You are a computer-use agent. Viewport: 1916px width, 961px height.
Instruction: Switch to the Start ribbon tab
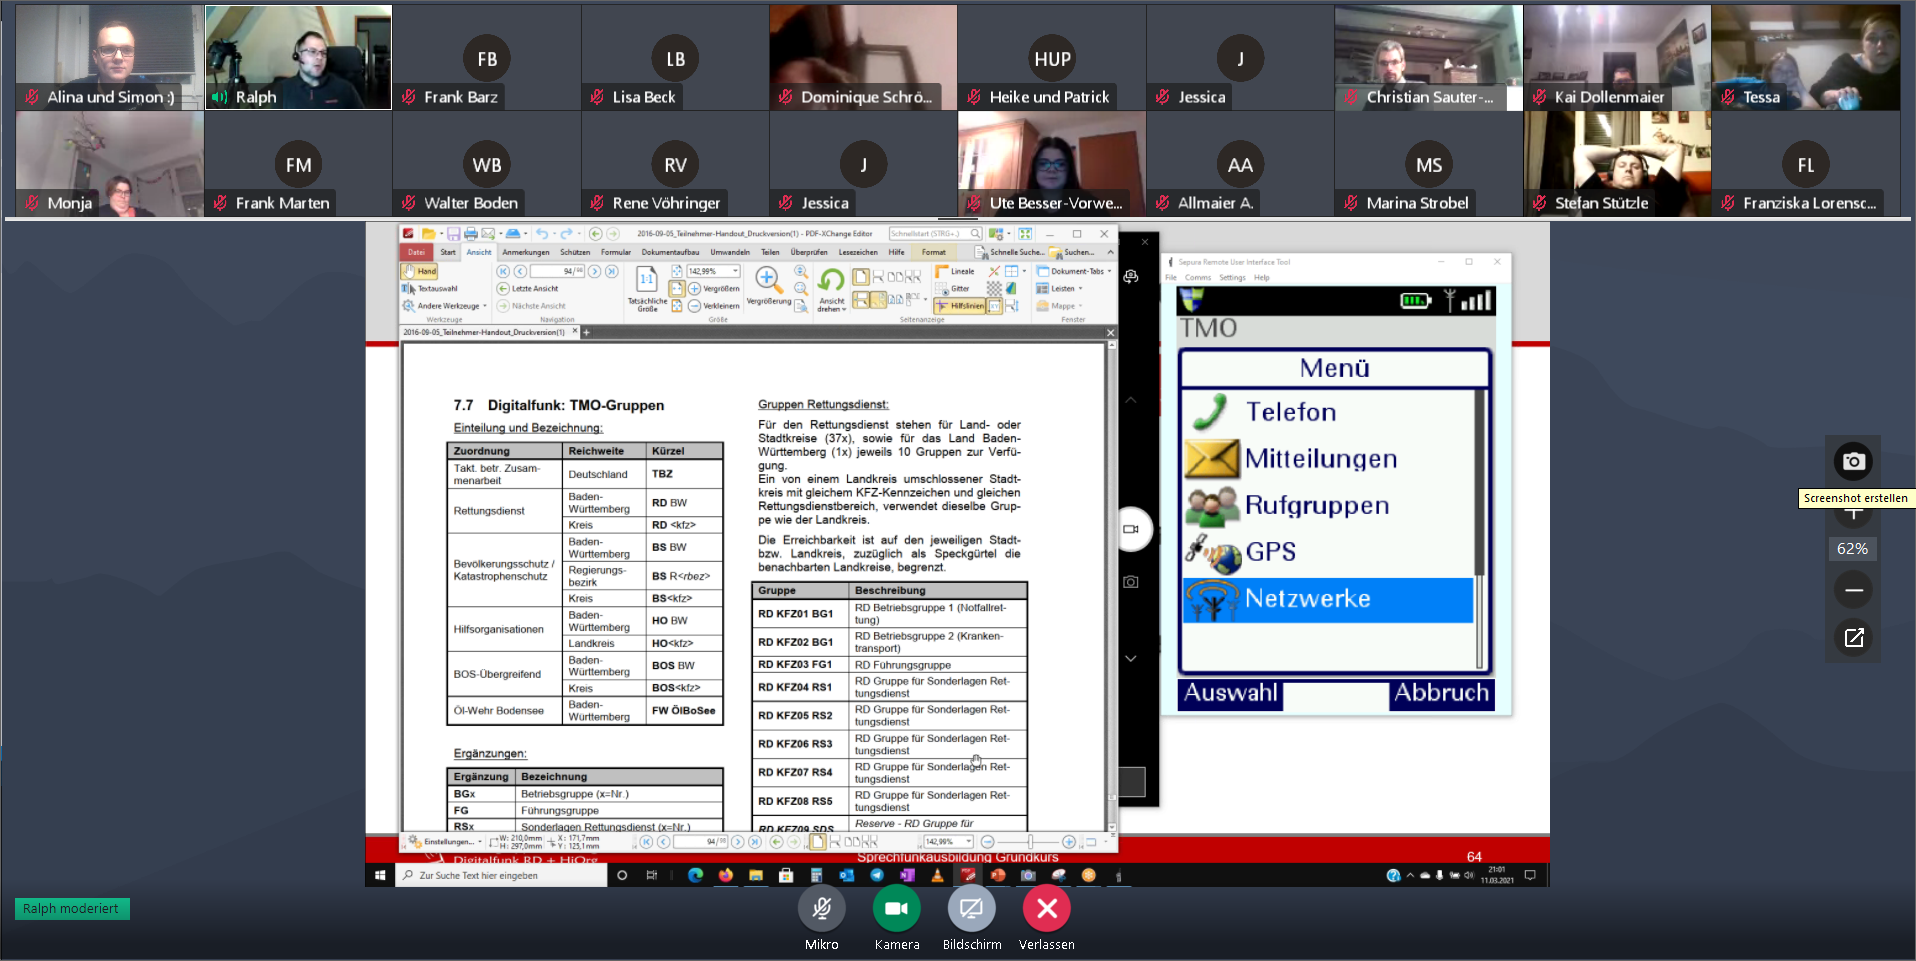click(x=448, y=252)
